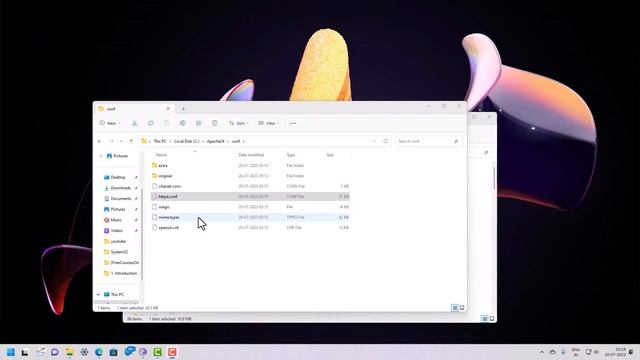Show hidden system tray icons
This screenshot has height=360, width=640.
[542, 352]
